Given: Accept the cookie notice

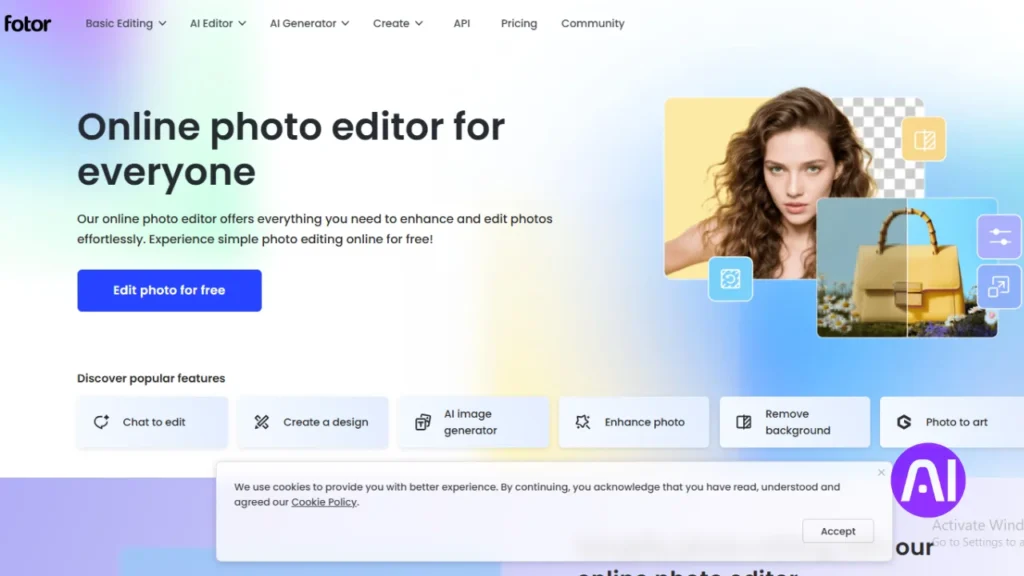Looking at the screenshot, I should [837, 531].
